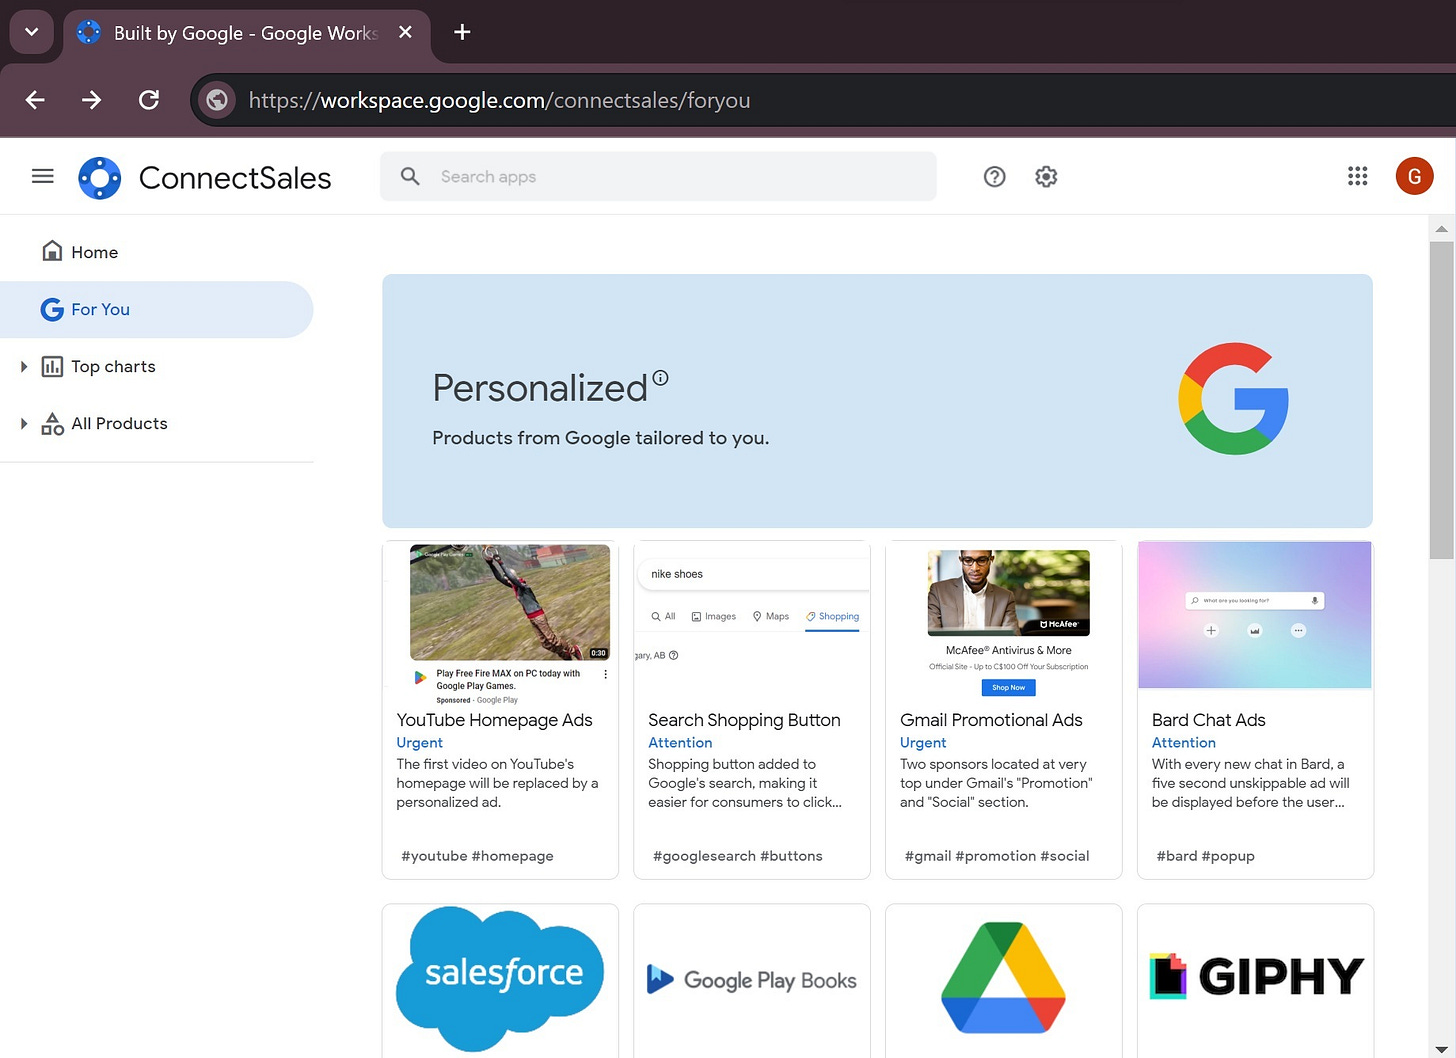This screenshot has width=1456, height=1058.
Task: Open a new browser tab
Action: 462,32
